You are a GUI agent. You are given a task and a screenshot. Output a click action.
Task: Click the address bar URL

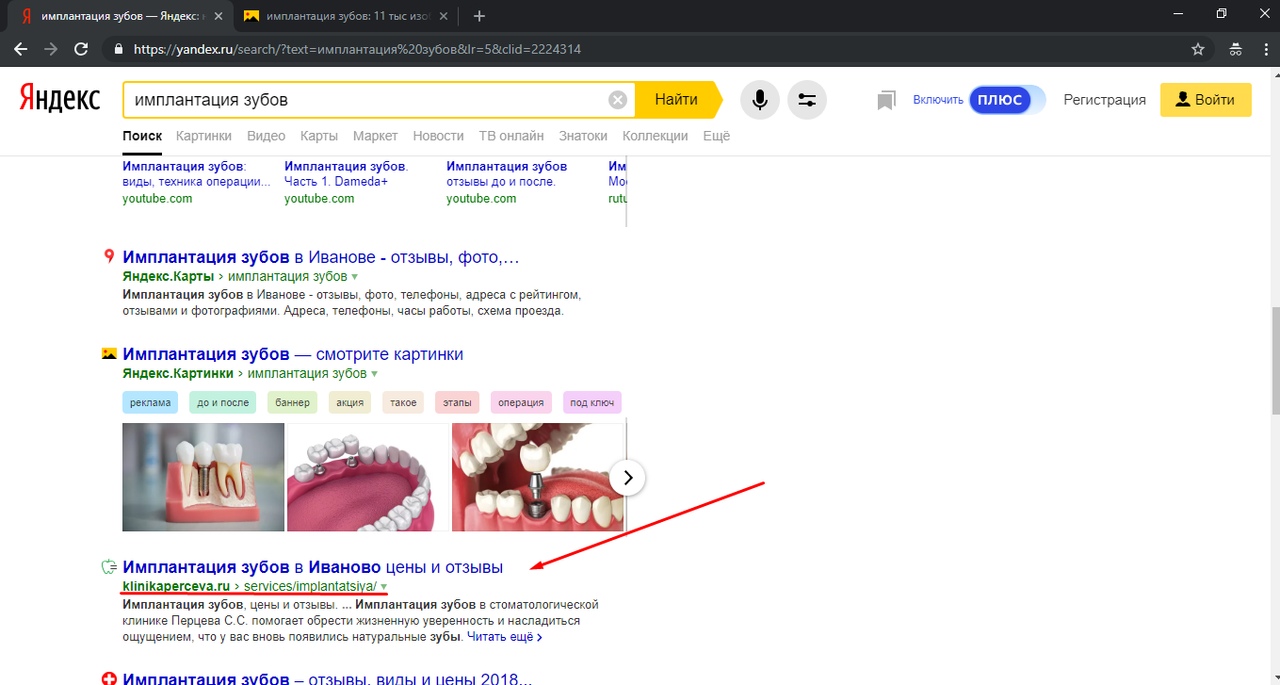click(357, 49)
